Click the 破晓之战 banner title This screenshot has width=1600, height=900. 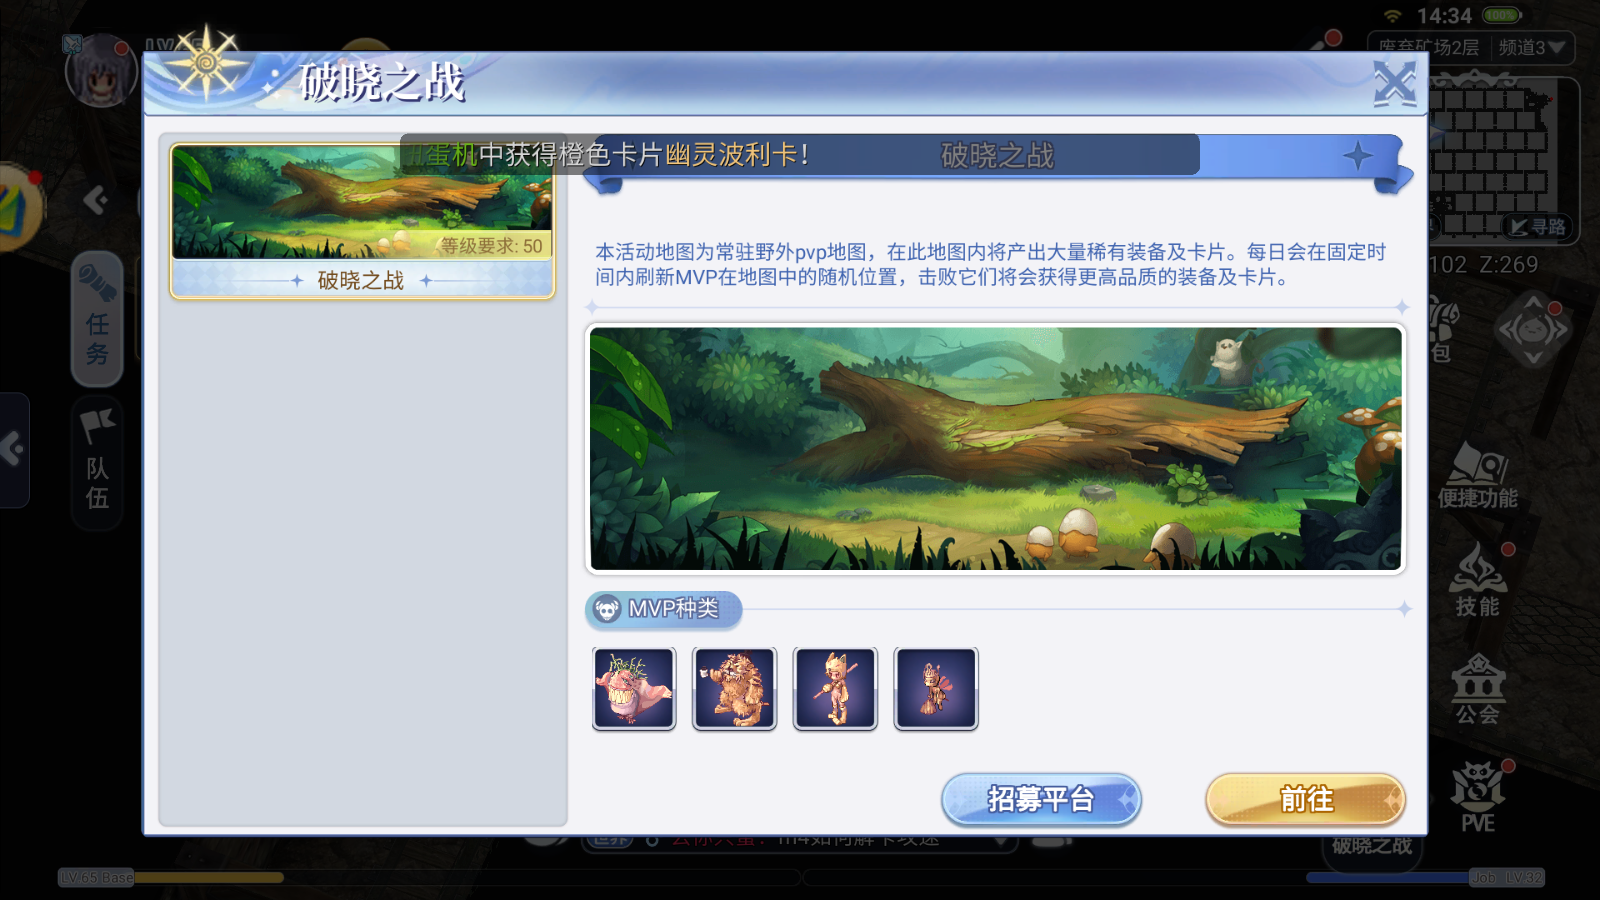[x=997, y=156]
